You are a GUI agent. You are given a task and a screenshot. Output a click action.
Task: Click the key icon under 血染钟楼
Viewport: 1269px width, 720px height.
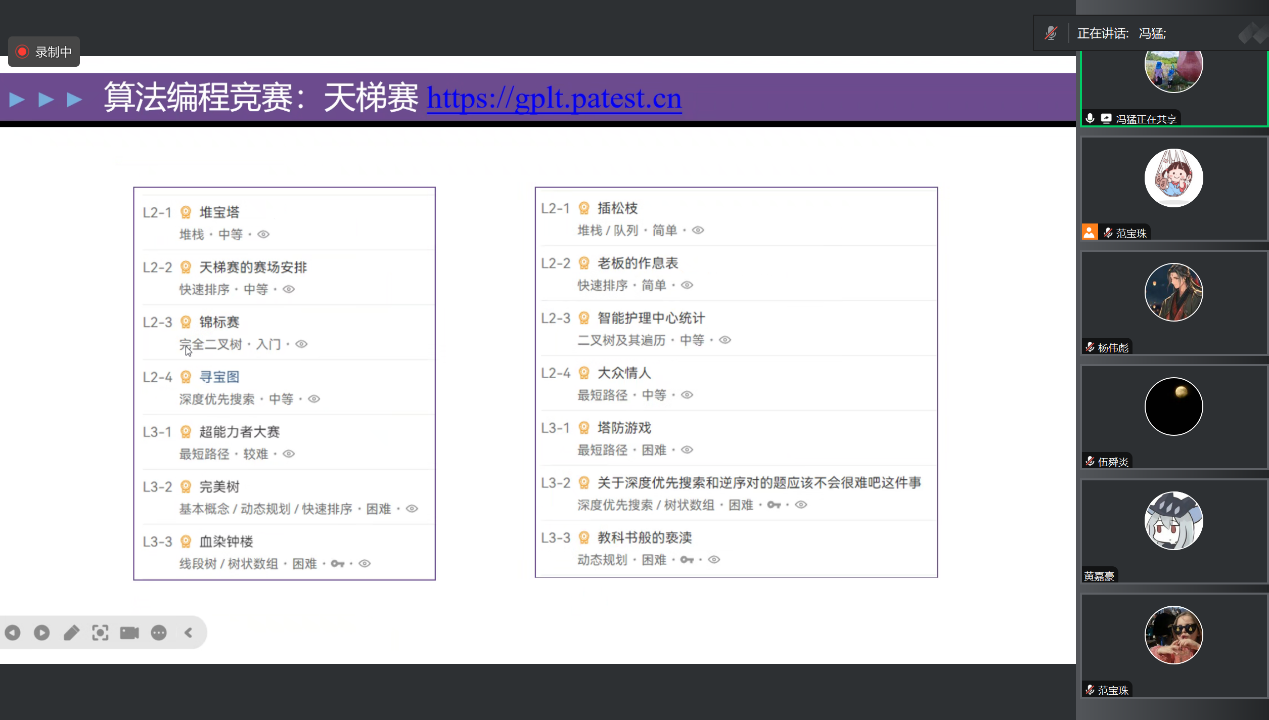[338, 564]
